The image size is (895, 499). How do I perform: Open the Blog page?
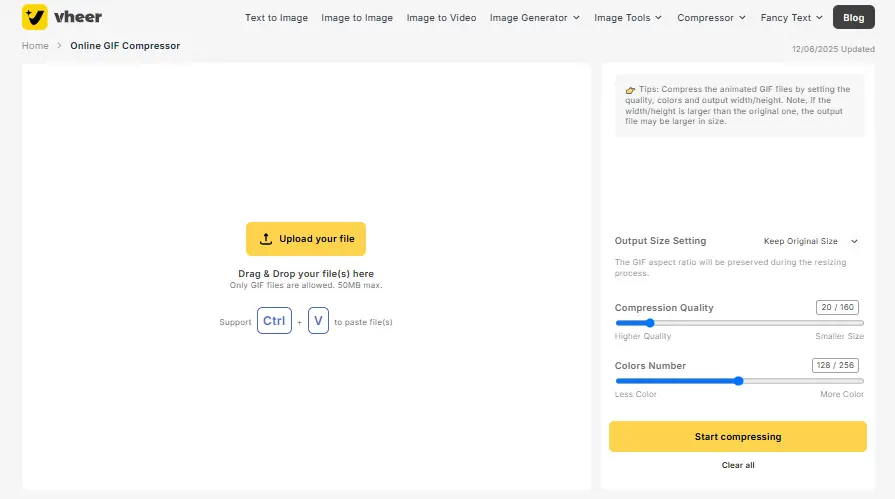[853, 17]
